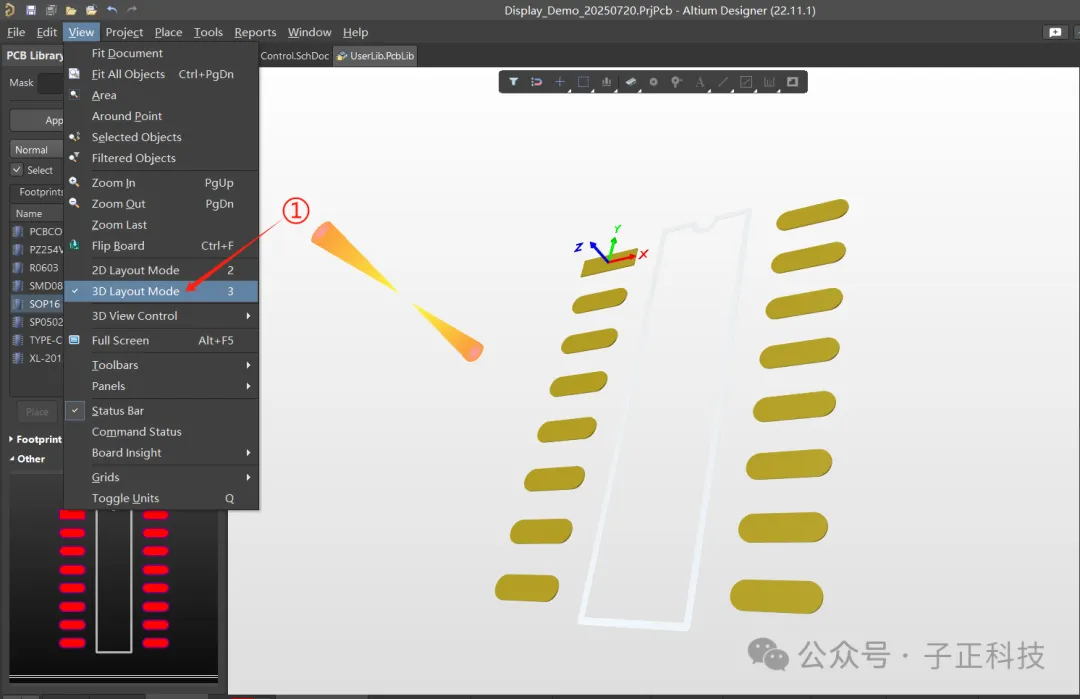Open the Project menu
Viewport: 1080px width, 699px height.
(124, 32)
